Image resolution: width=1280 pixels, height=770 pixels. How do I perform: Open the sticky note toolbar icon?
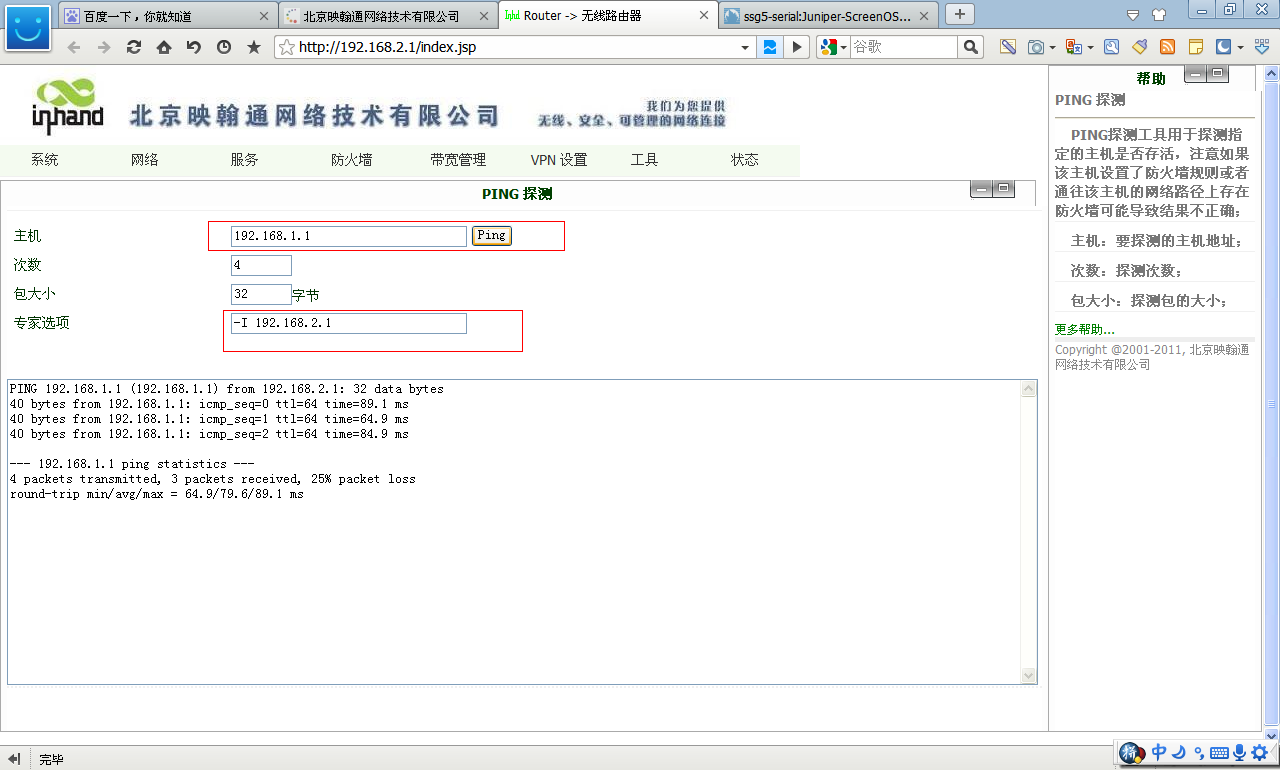tap(1195, 47)
